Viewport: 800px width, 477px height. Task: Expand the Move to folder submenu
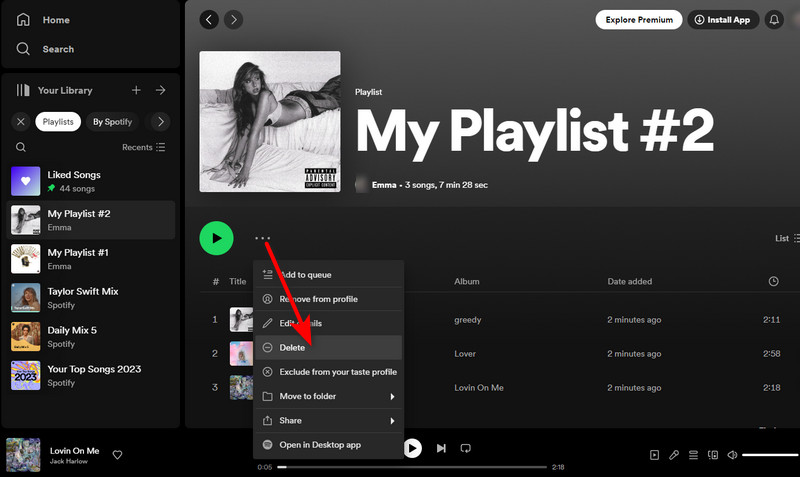pyautogui.click(x=328, y=396)
